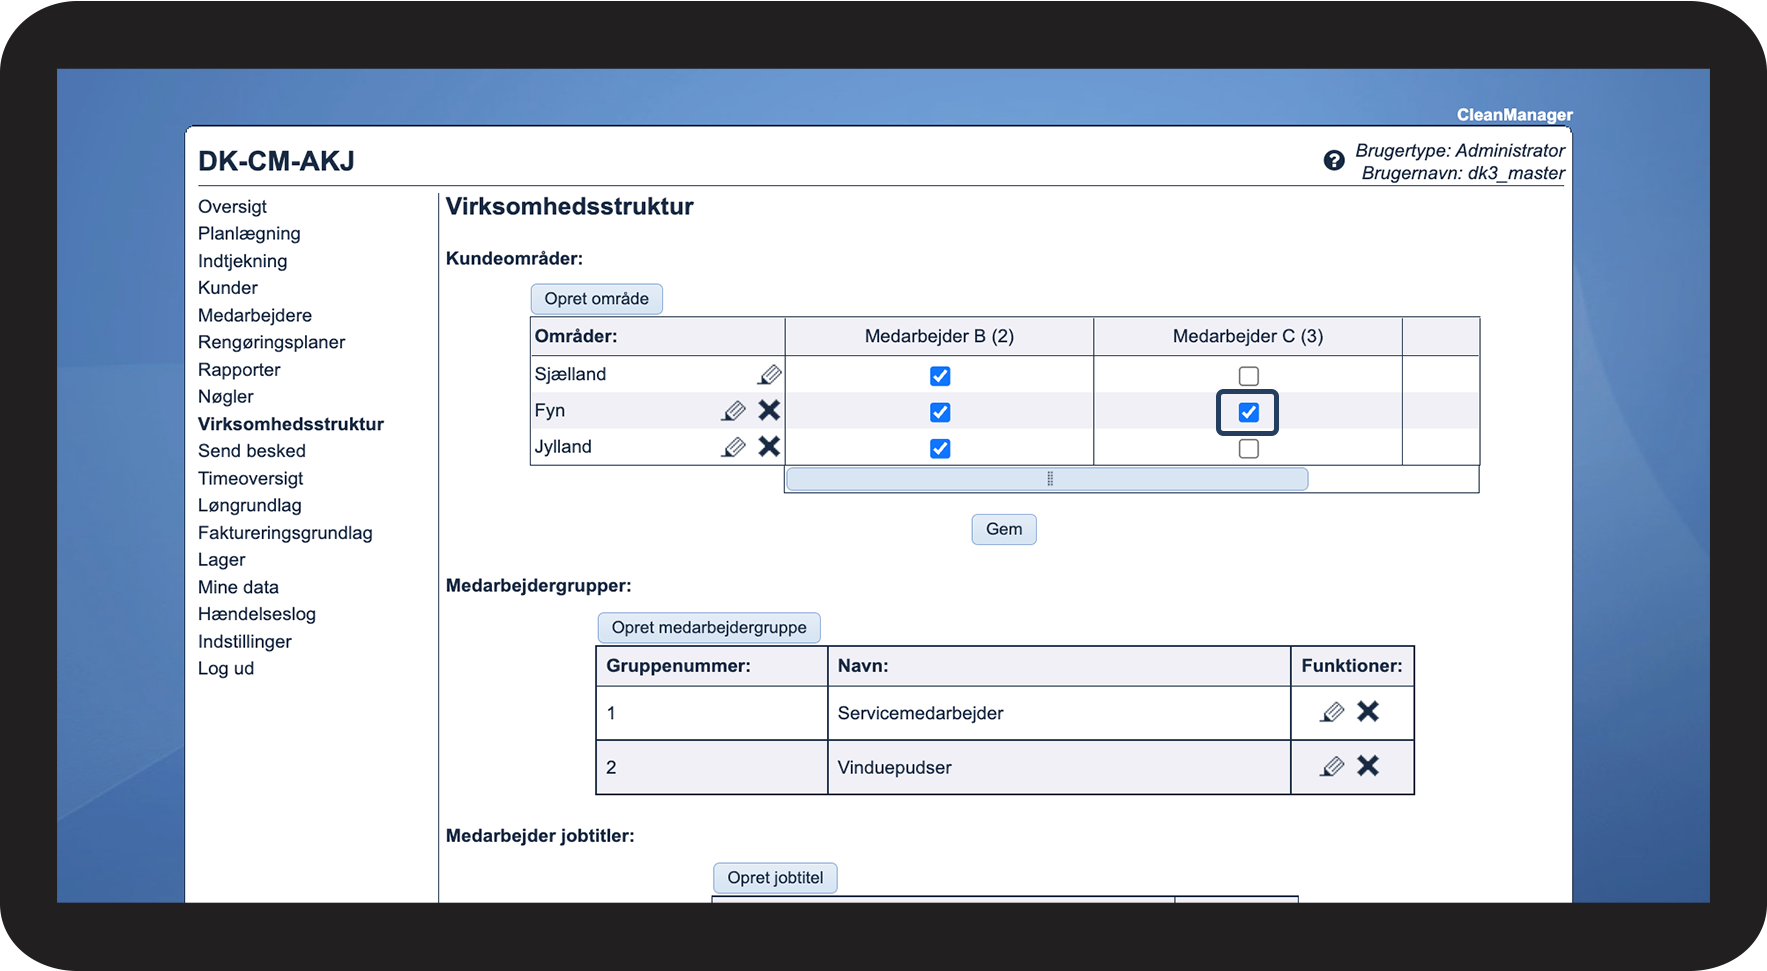The image size is (1767, 971).
Task: Delete the Jylland area
Action: tap(769, 446)
